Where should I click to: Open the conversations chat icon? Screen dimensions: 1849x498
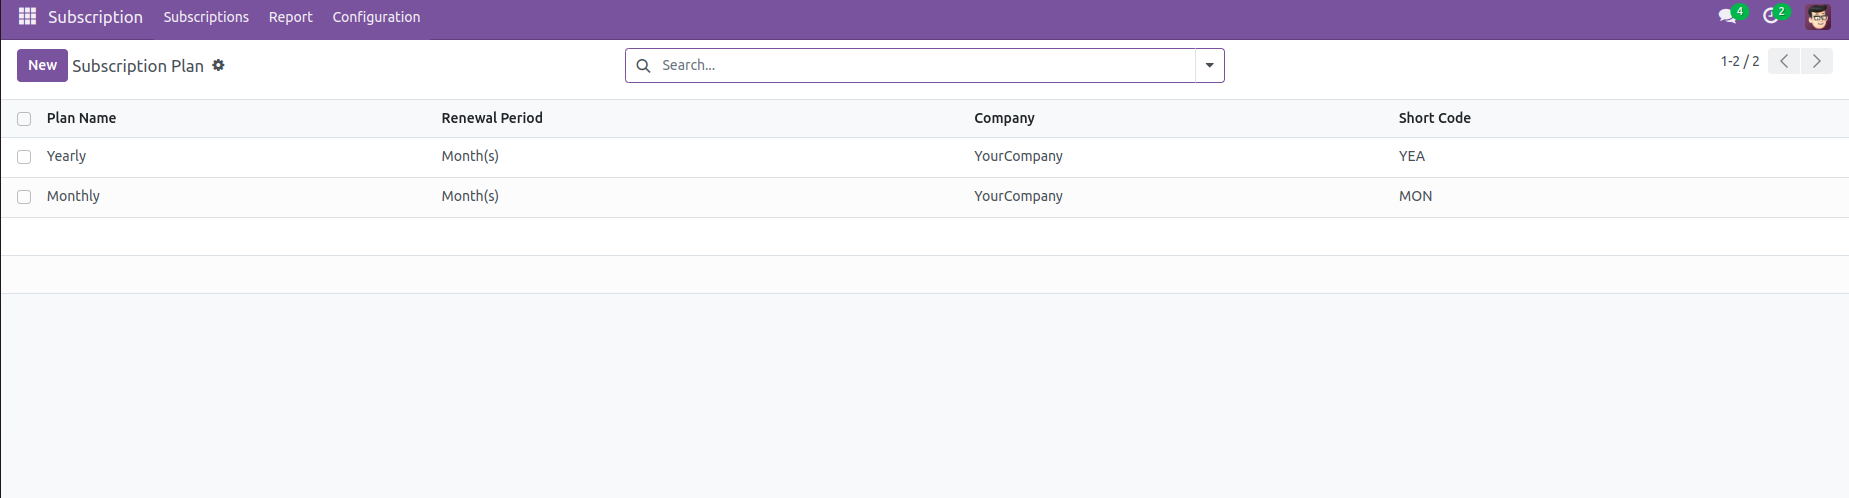1726,16
